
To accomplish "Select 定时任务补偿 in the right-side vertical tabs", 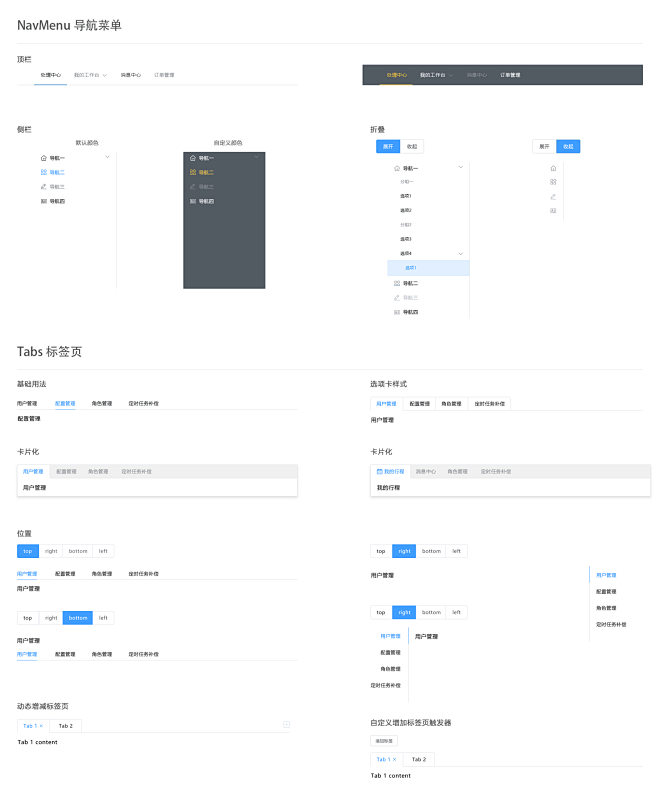I will coord(611,624).
